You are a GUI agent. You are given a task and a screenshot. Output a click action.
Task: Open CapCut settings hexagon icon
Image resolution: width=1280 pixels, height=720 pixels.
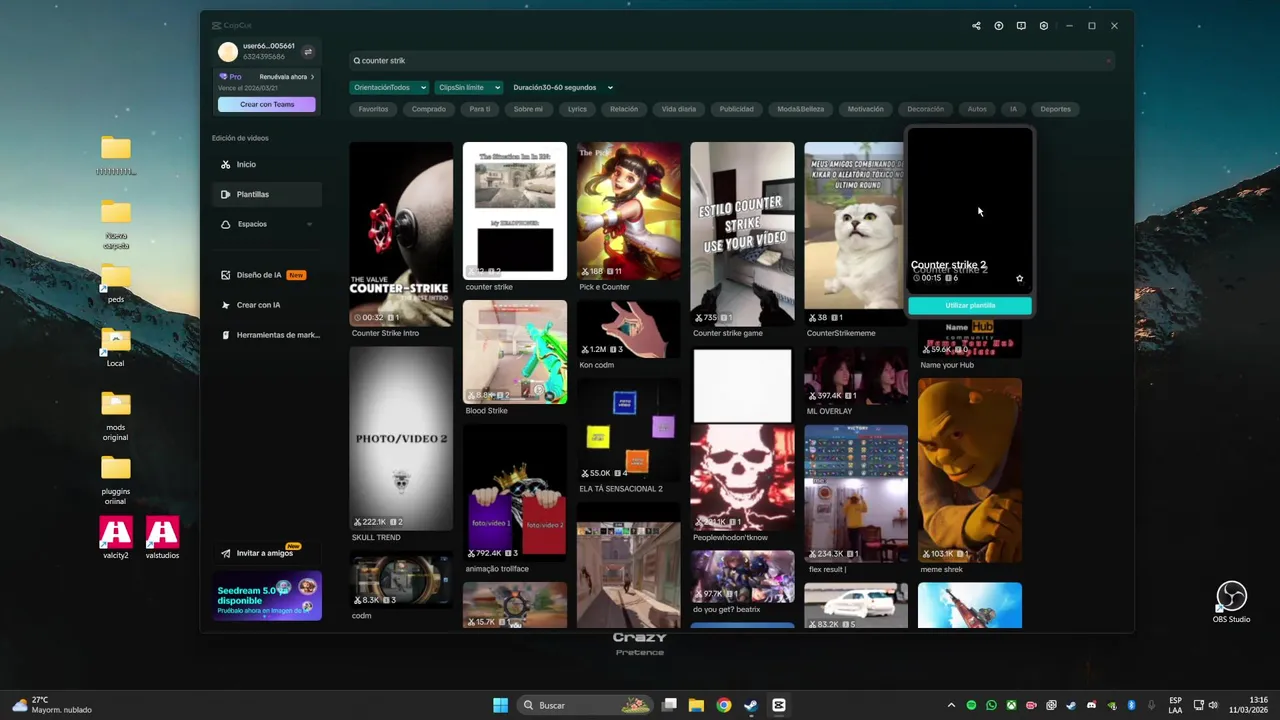pos(1044,26)
